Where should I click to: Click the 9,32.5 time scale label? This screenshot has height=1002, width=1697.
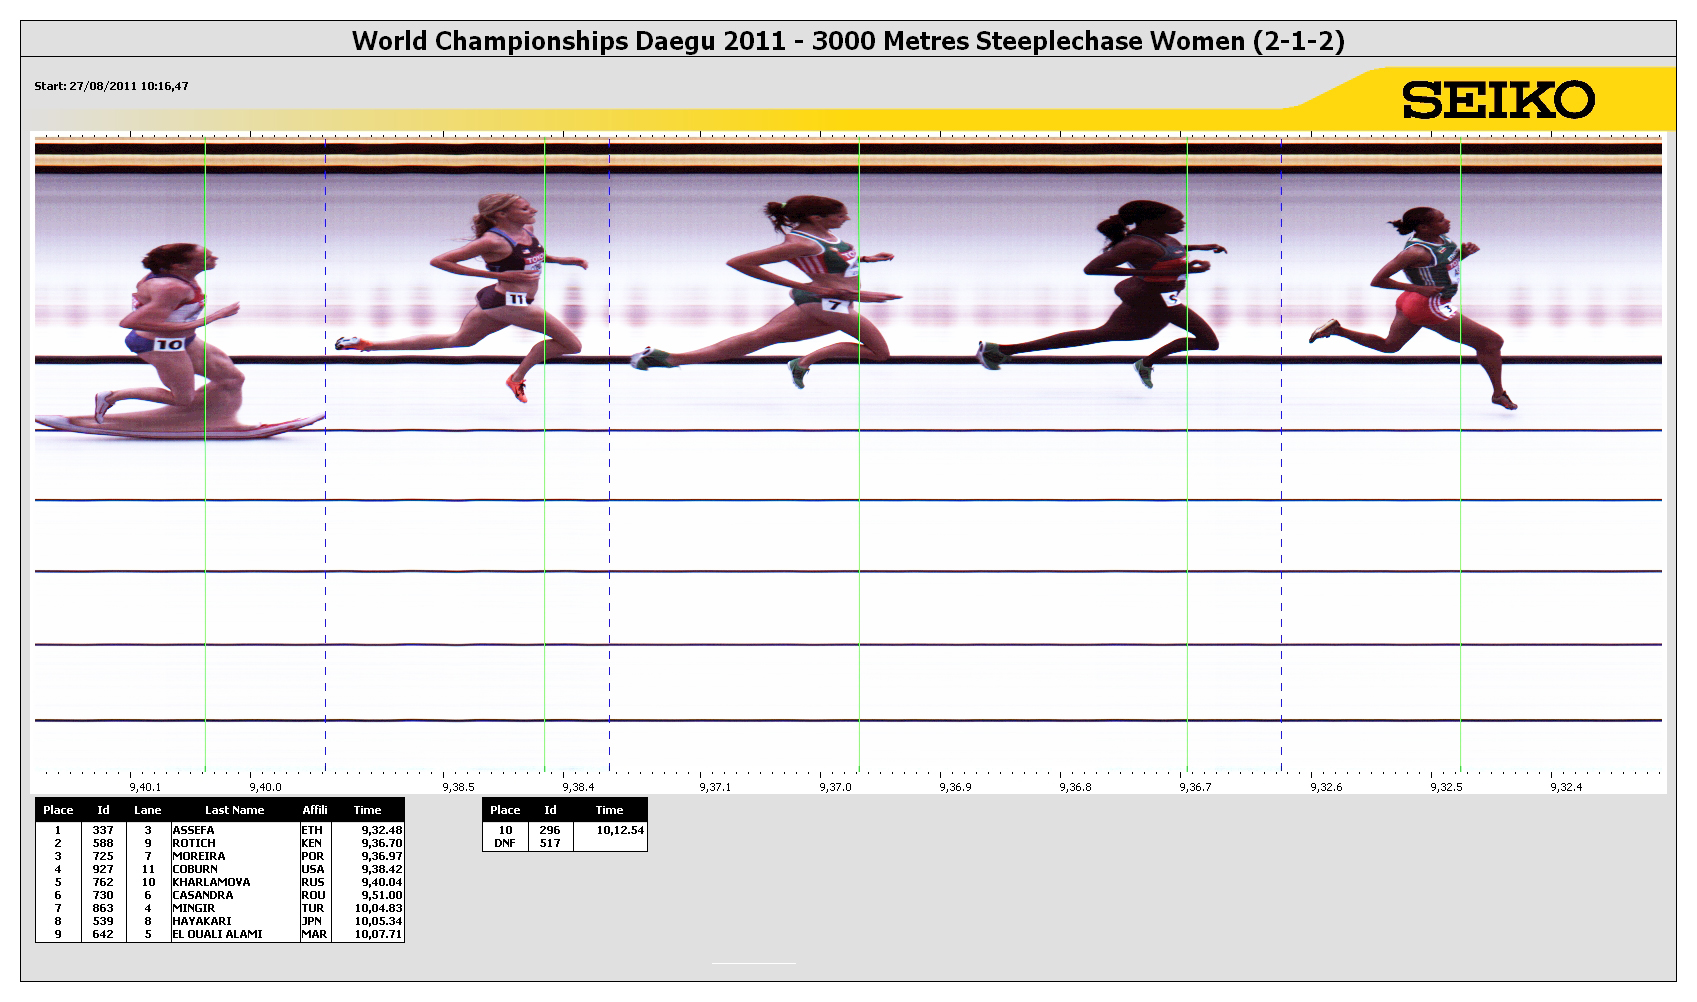tap(1446, 787)
